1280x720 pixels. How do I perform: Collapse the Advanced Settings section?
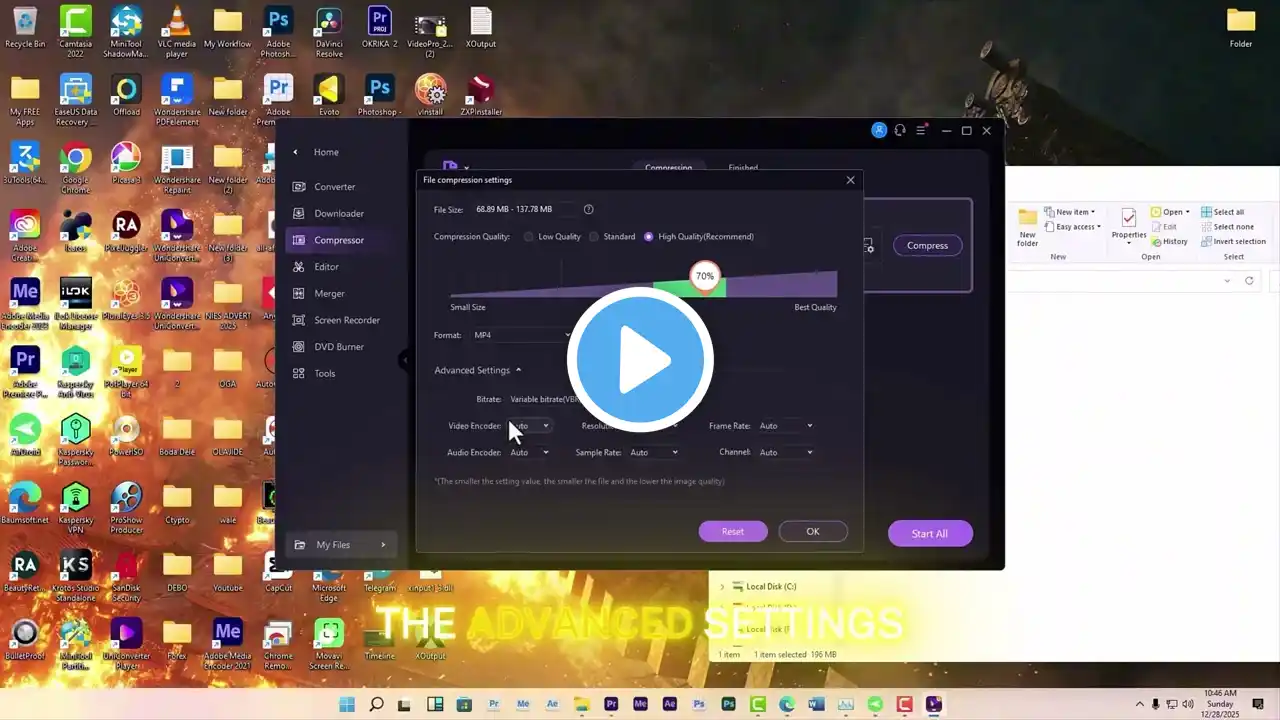(478, 370)
